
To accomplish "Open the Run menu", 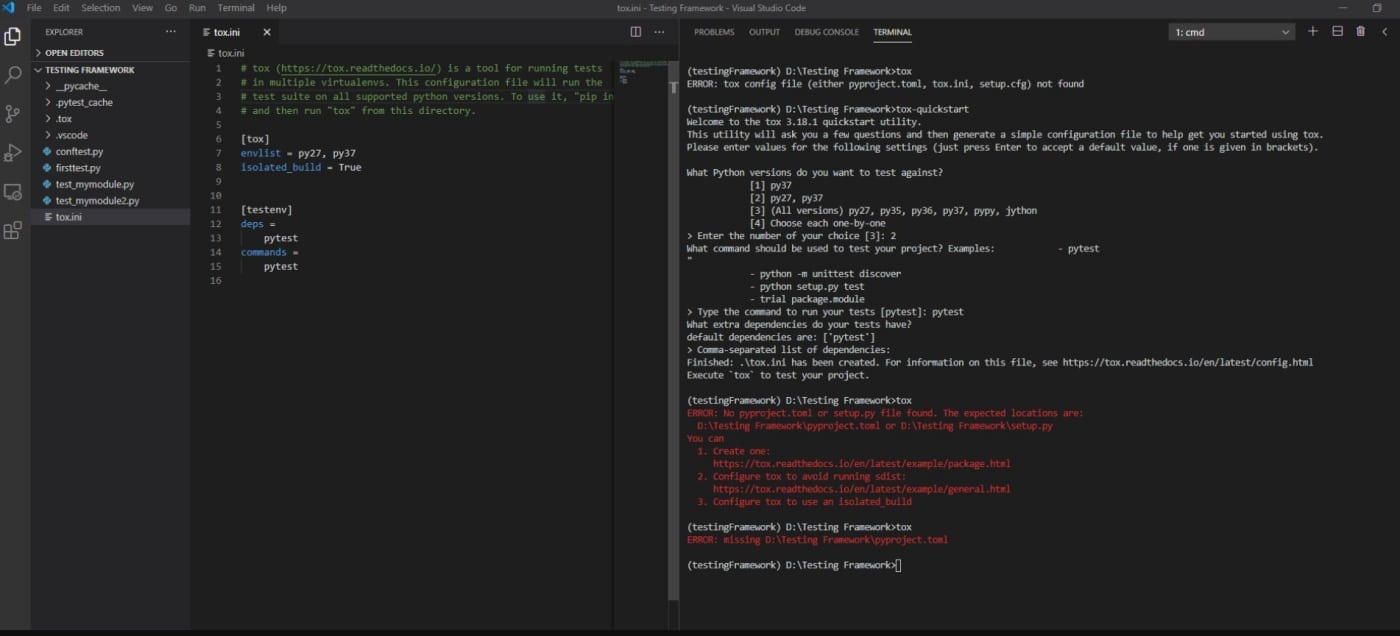I will pos(197,7).
